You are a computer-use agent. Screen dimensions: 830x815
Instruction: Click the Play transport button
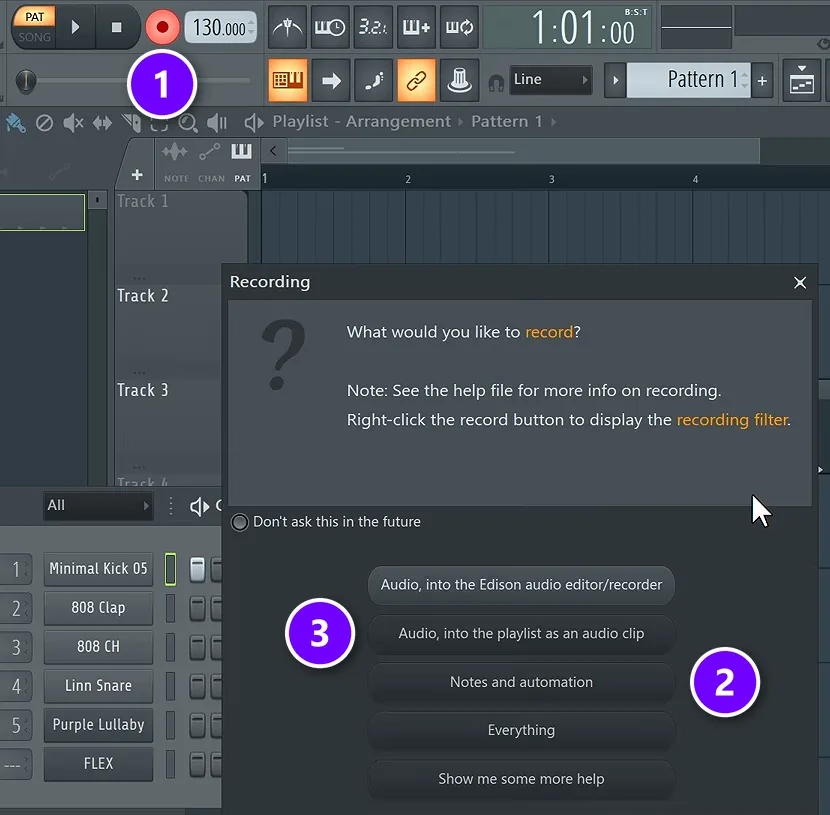(75, 27)
